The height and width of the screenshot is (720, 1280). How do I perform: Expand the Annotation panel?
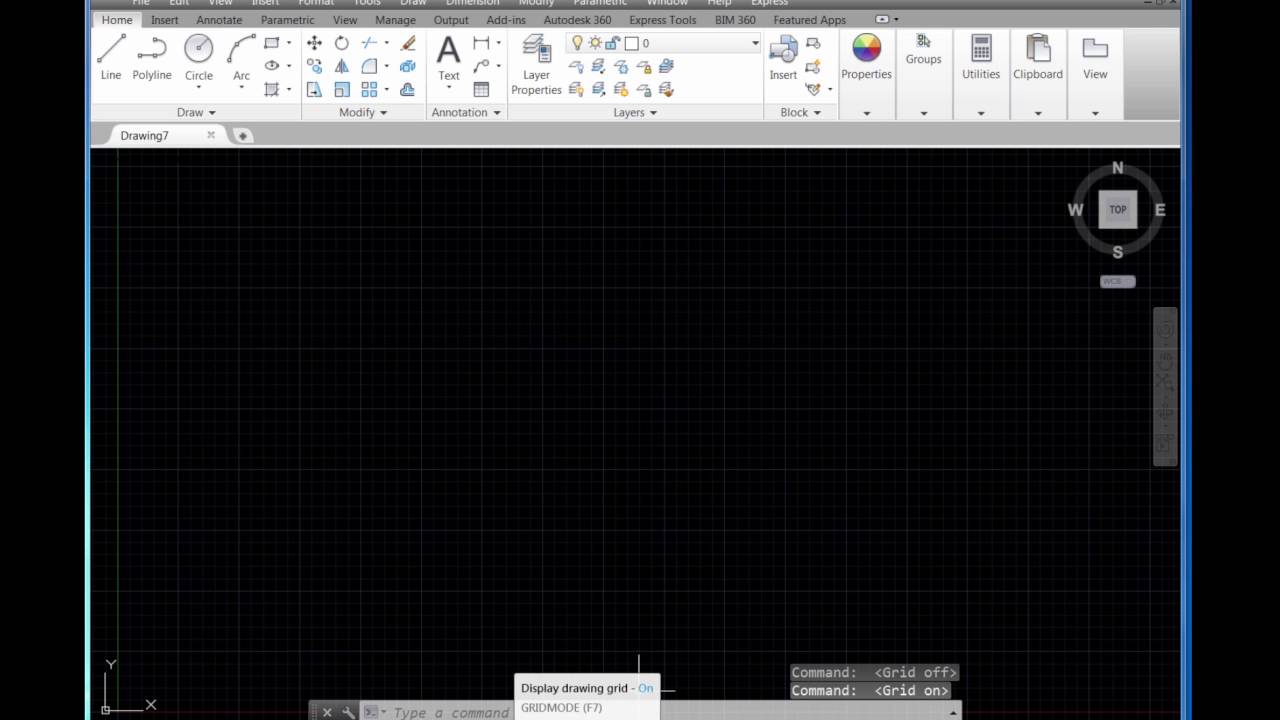click(466, 112)
